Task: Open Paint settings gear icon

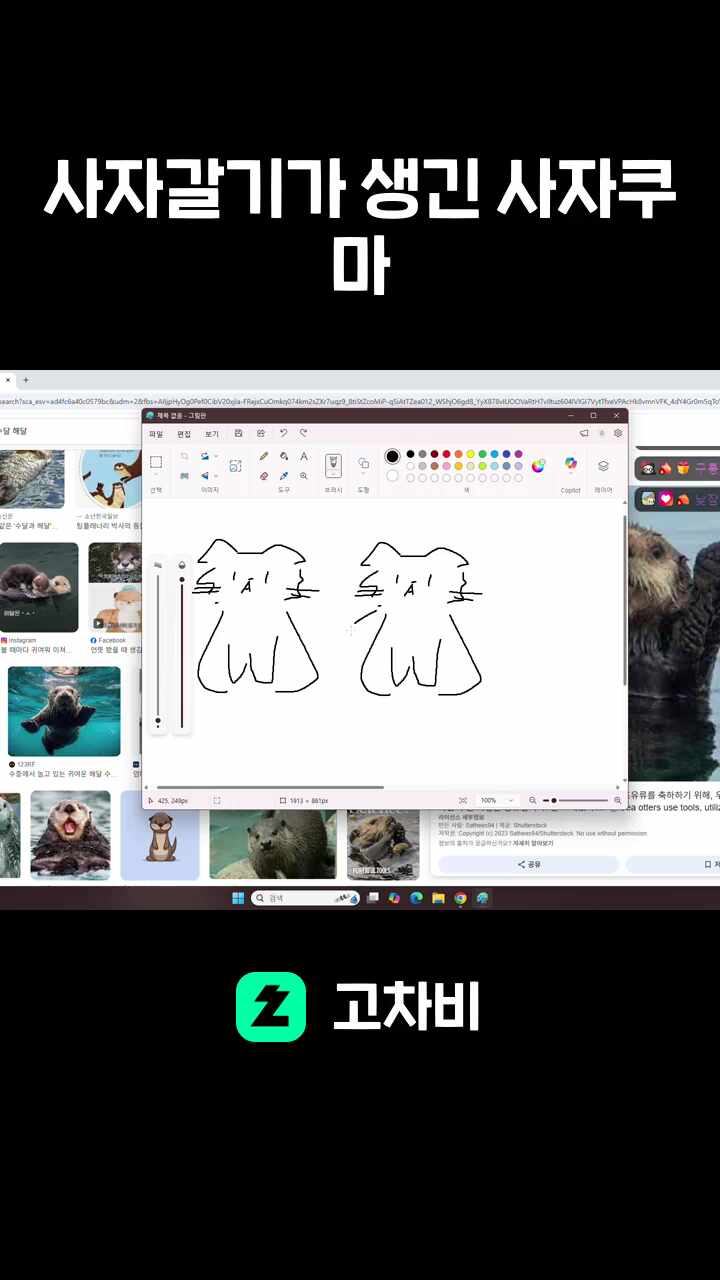Action: click(618, 433)
